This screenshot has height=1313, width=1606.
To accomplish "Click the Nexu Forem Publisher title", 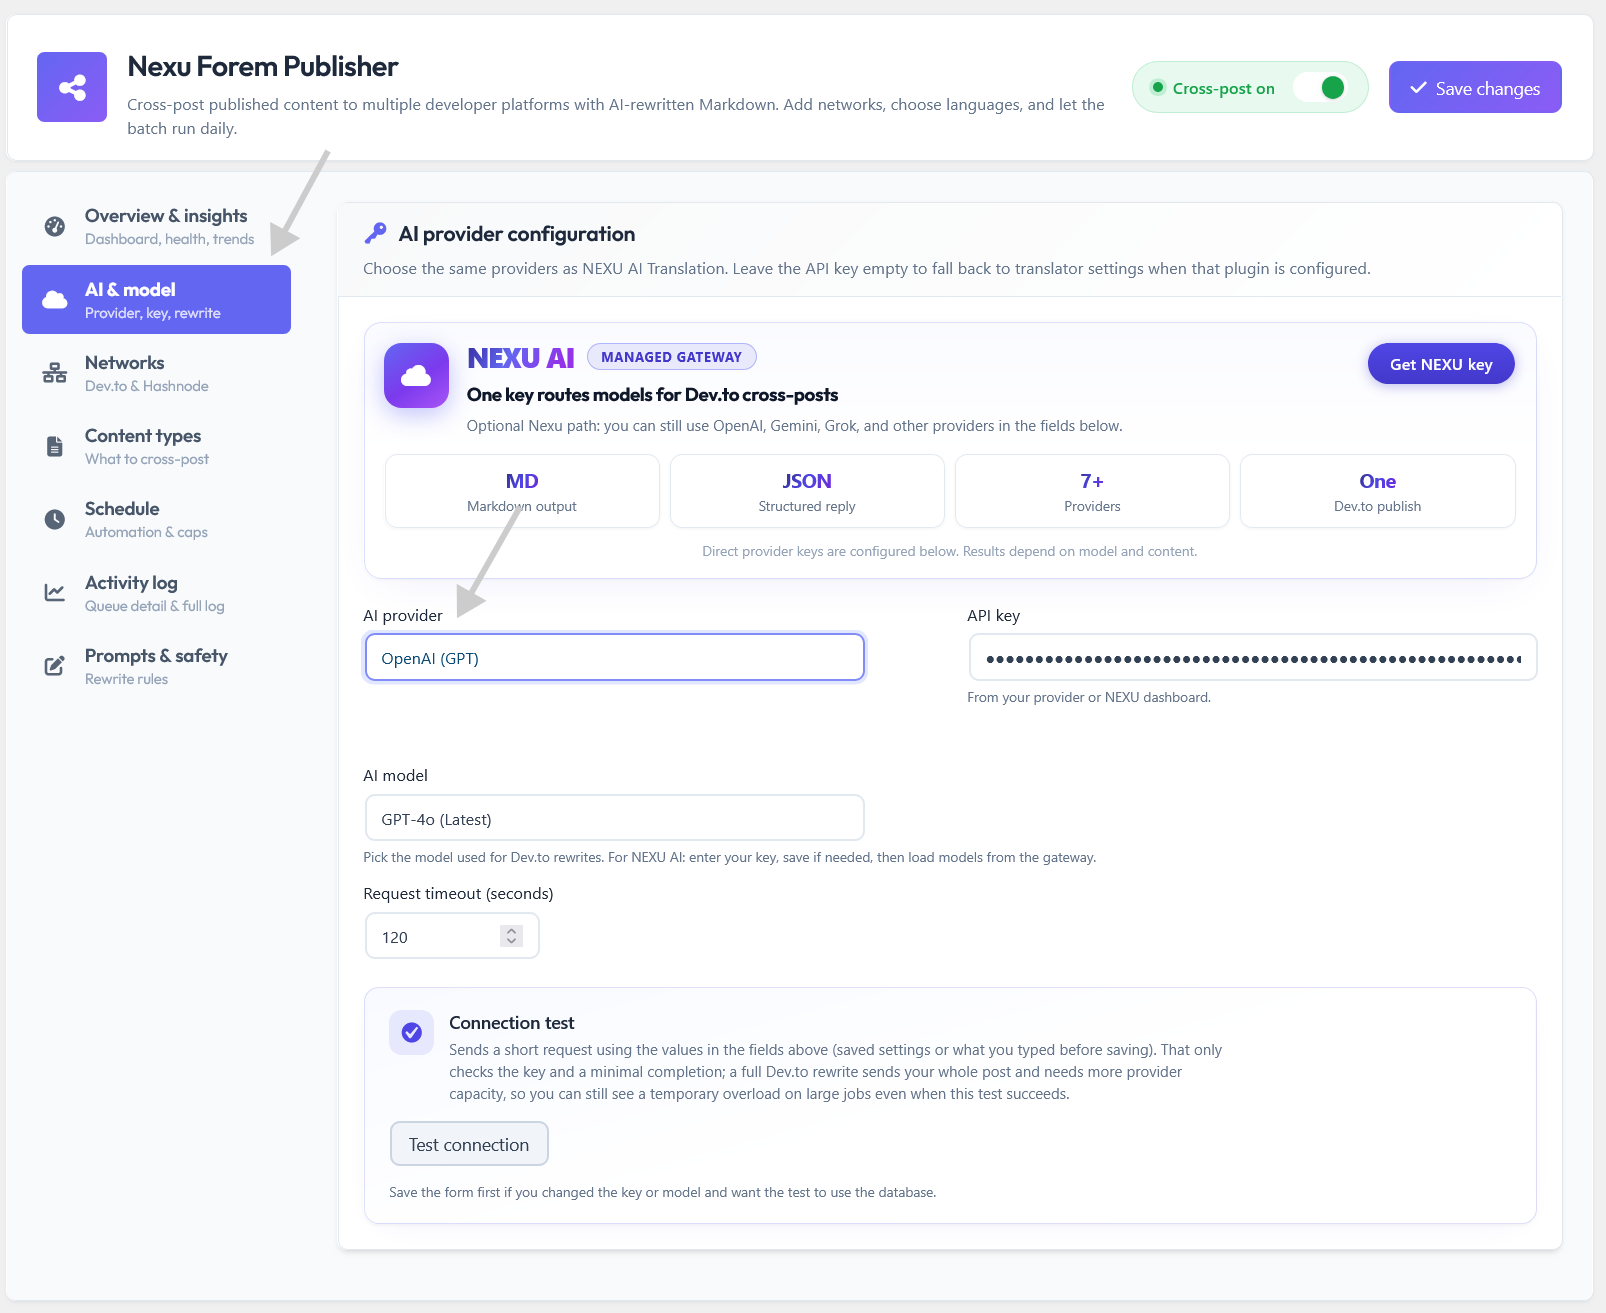I will pyautogui.click(x=263, y=66).
